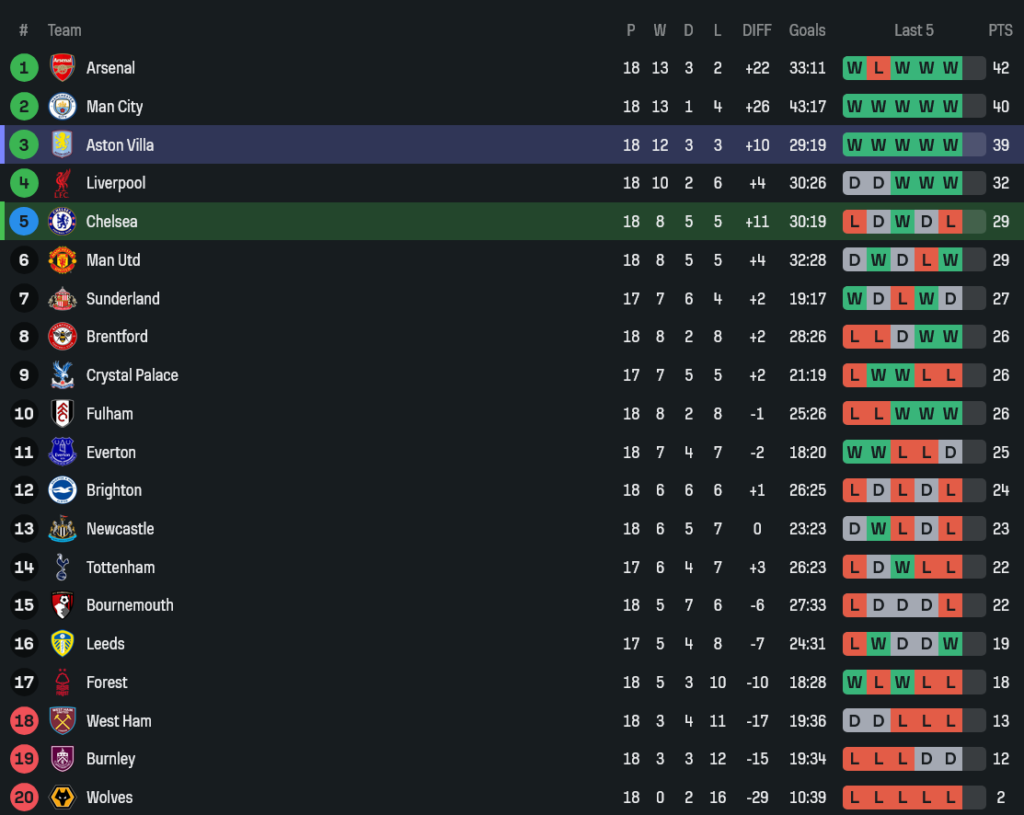Click the Wolves club logo
Viewport: 1024px width, 815px height.
[x=62, y=797]
